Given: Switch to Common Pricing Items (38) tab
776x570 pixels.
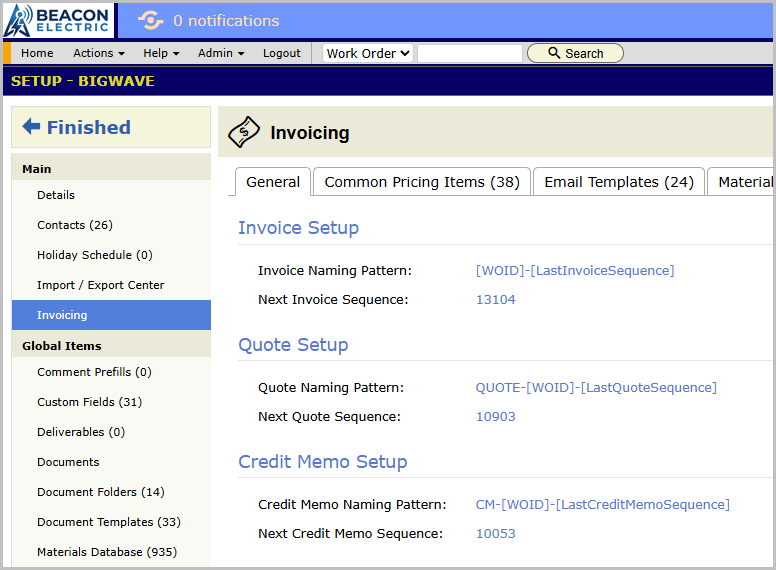Looking at the screenshot, I should (x=422, y=182).
